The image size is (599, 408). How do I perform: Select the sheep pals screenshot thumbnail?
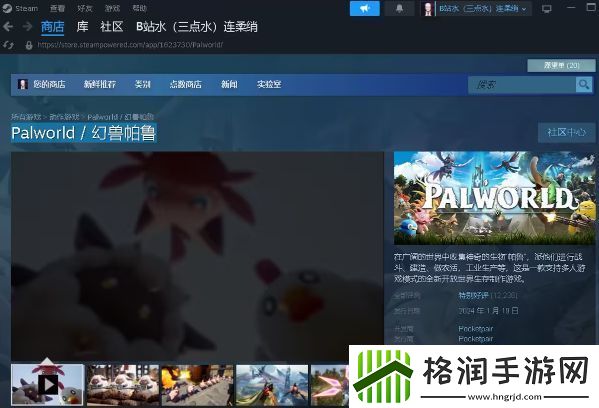coord(123,385)
